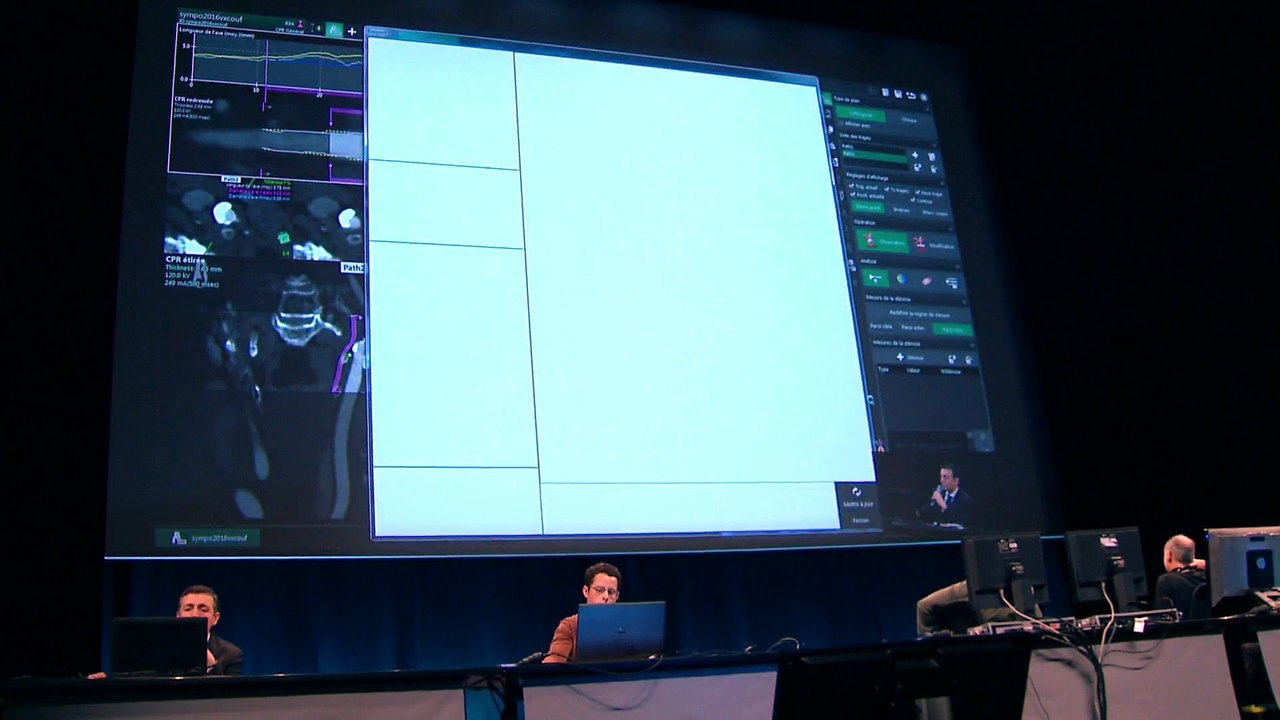This screenshot has width=1280, height=720.
Task: Click the Path2 label on the CPR étirée view
Action: [352, 268]
